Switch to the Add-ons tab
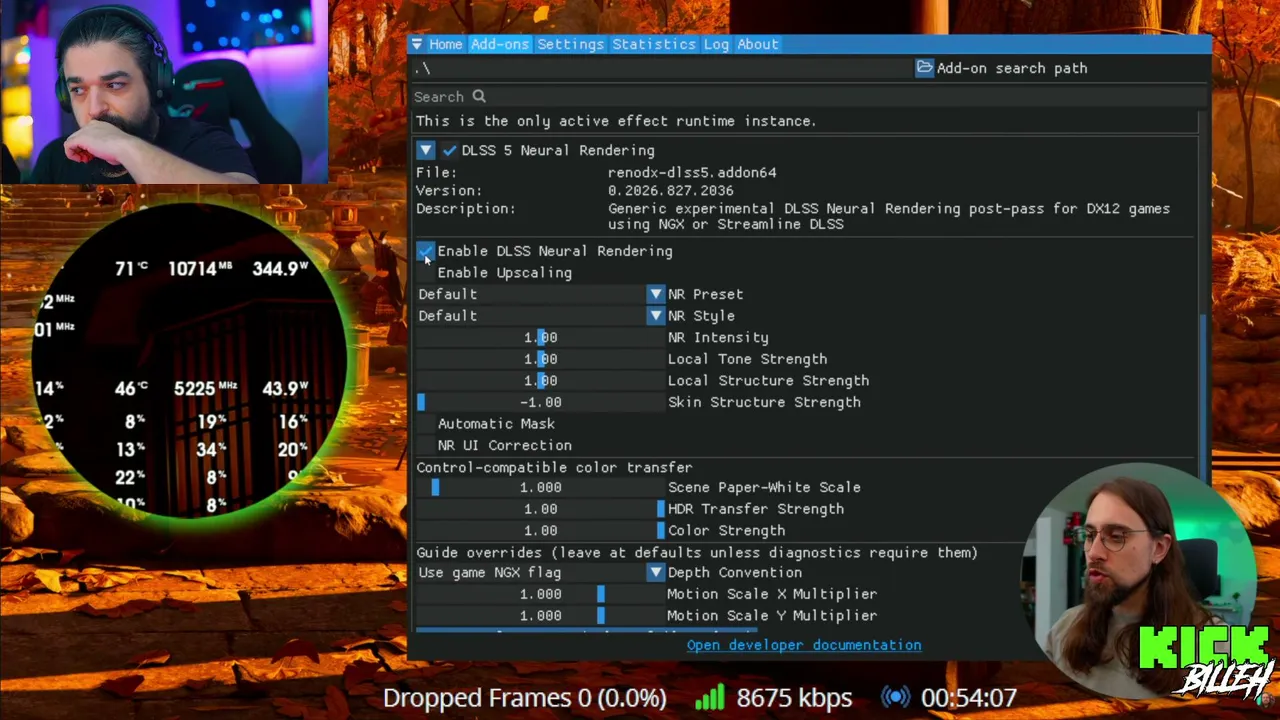This screenshot has height=720, width=1280. pos(499,44)
